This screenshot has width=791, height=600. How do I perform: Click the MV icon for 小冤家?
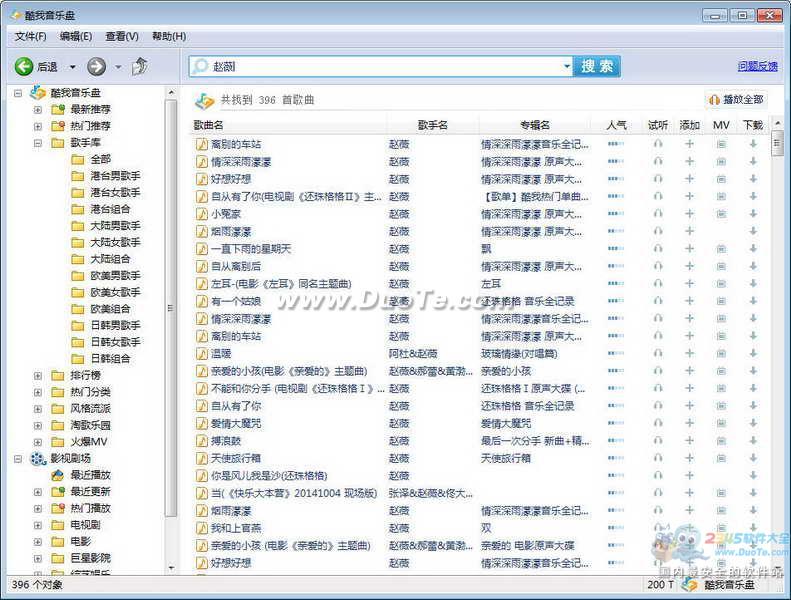click(x=721, y=214)
